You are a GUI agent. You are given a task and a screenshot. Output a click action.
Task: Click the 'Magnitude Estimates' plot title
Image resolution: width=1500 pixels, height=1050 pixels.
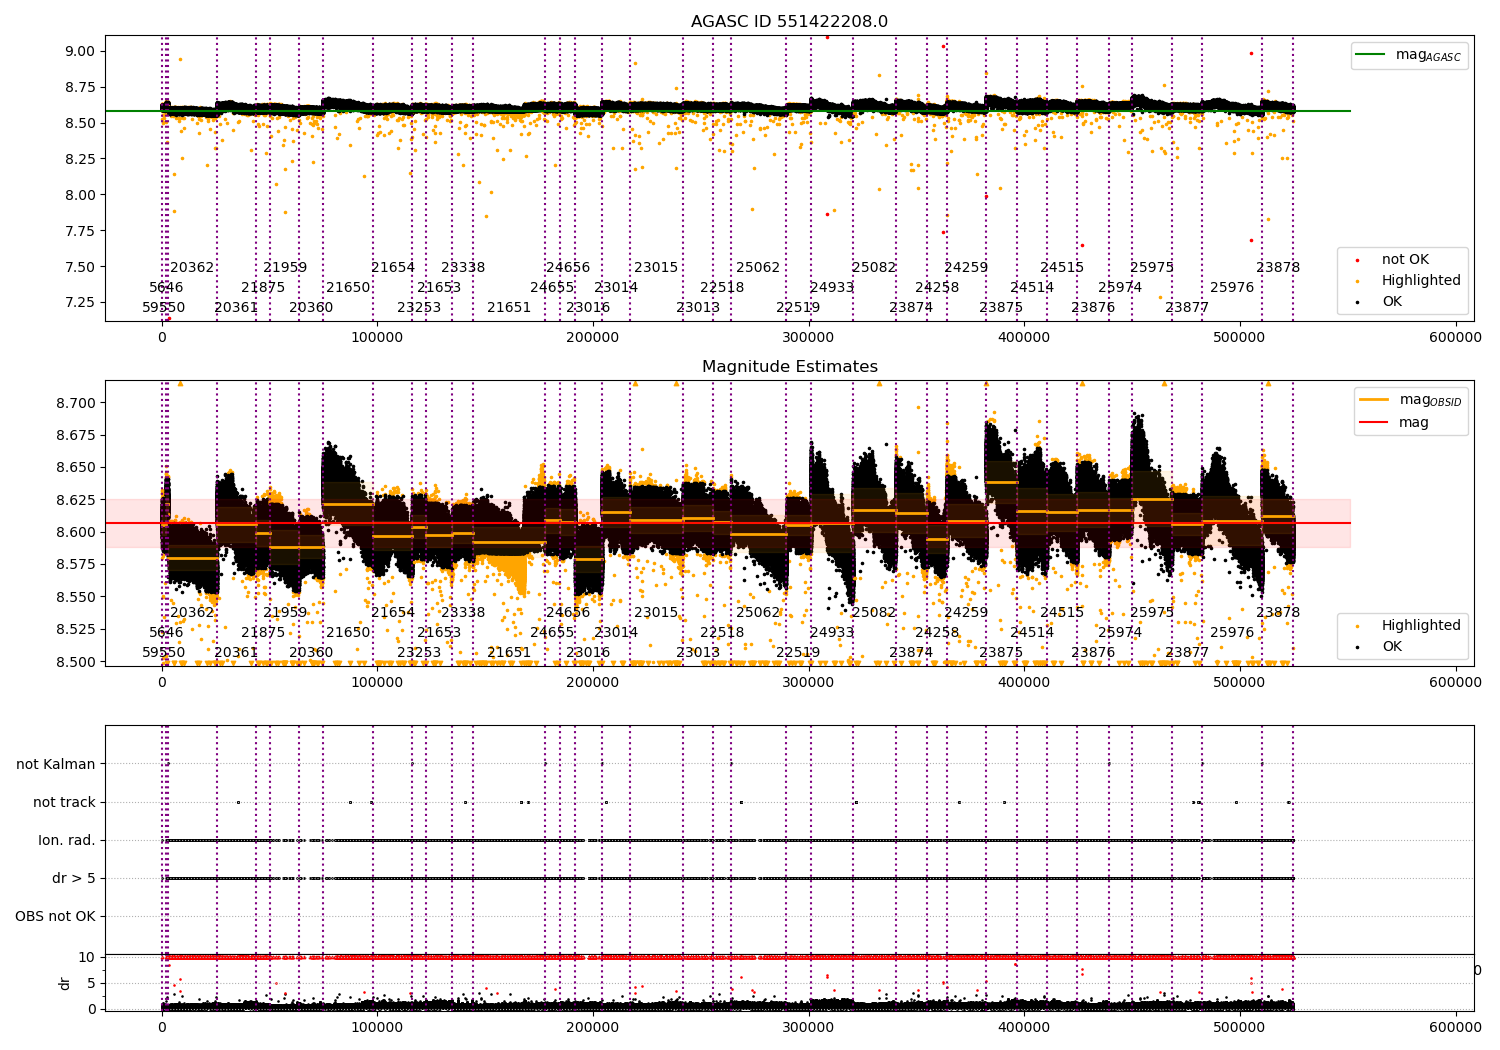pyautogui.click(x=789, y=367)
